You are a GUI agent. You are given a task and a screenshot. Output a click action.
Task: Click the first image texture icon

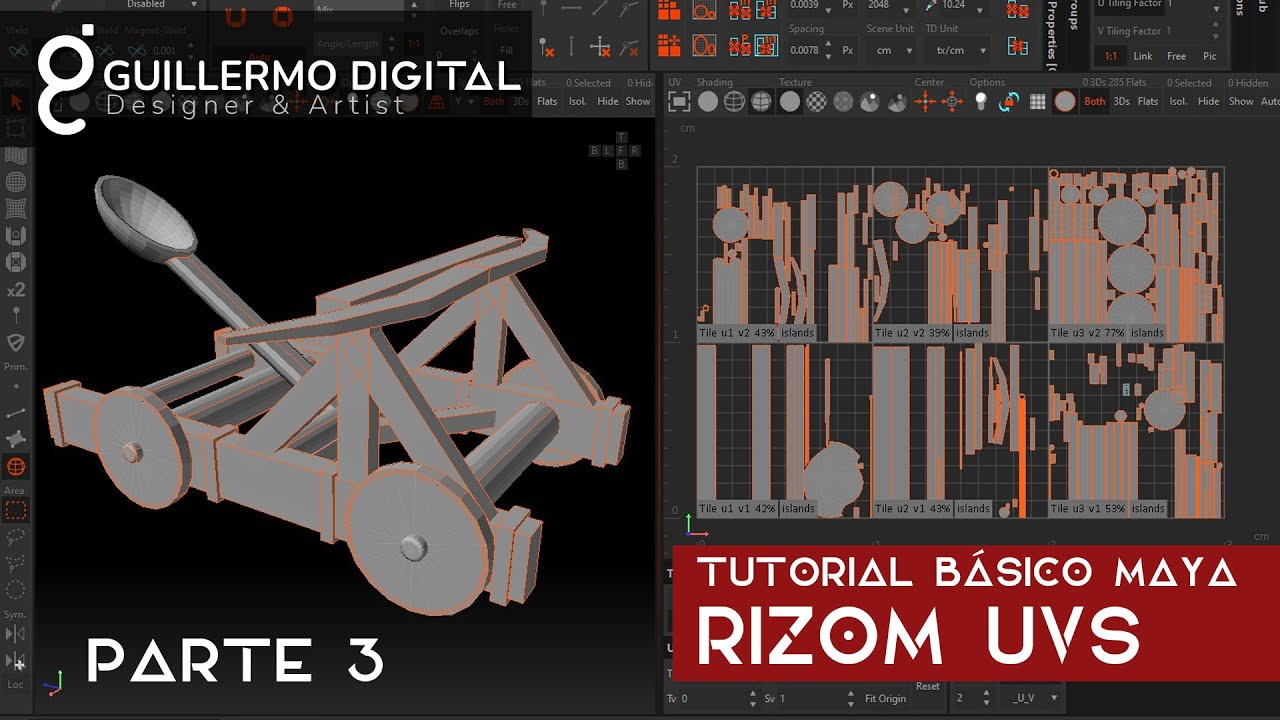click(870, 101)
